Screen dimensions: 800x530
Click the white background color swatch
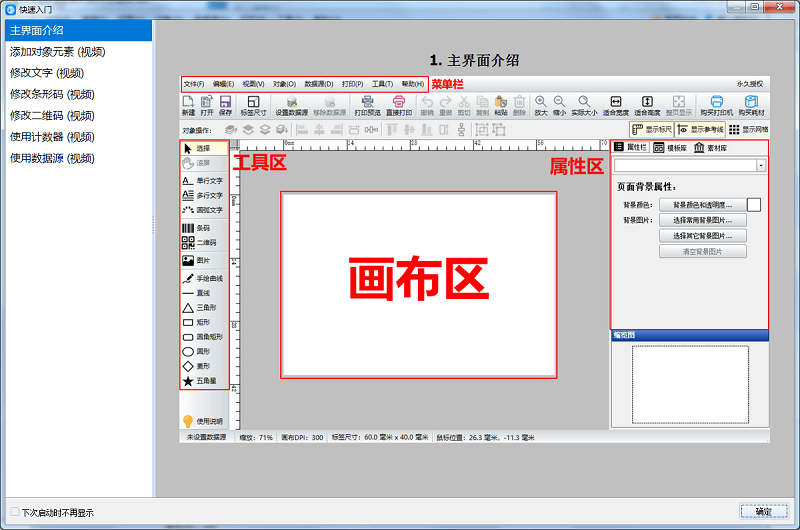[754, 204]
